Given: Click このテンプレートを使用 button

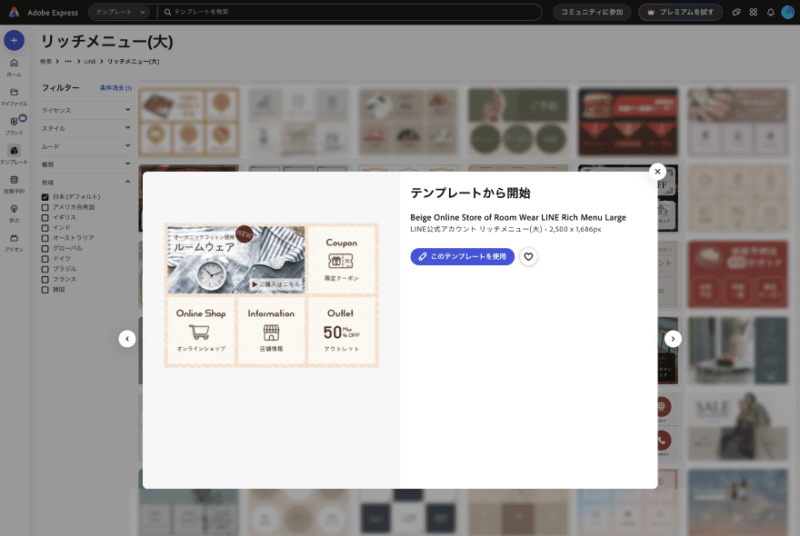Looking at the screenshot, I should pyautogui.click(x=462, y=257).
